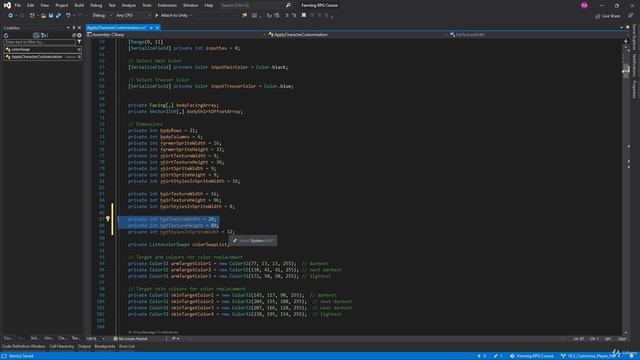Click the navigate backward toolbar icon
This screenshot has height=360, width=640.
coord(10,16)
